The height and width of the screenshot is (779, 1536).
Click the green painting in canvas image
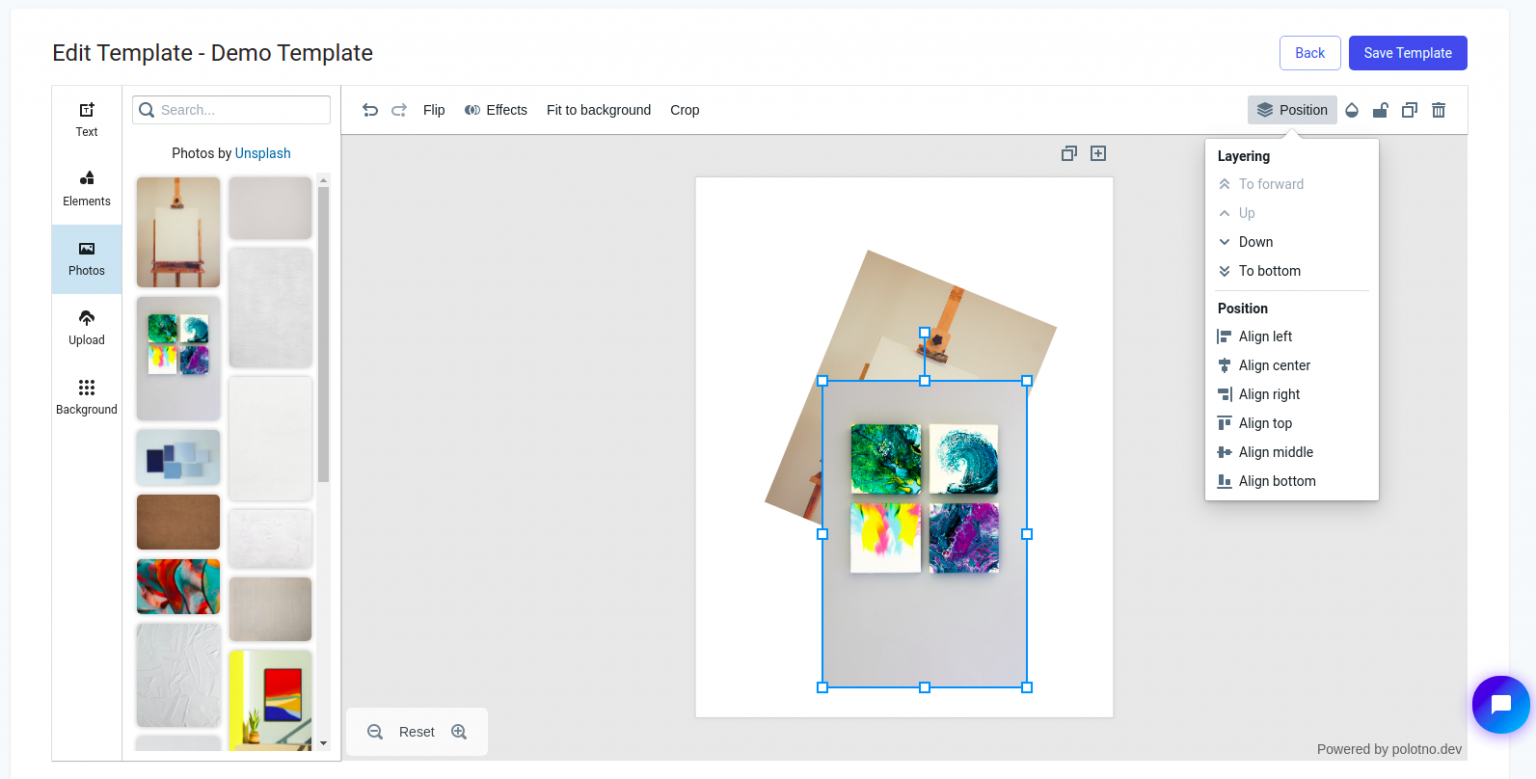tap(886, 459)
